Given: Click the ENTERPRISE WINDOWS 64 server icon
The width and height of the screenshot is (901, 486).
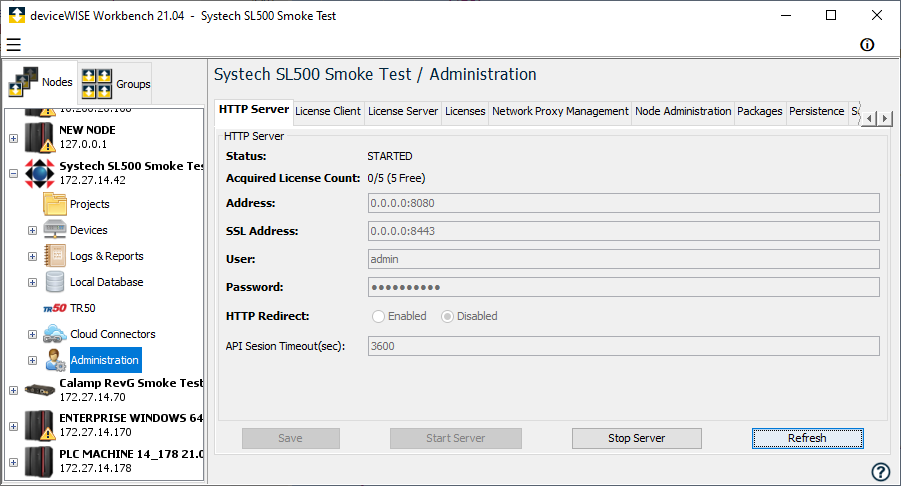Looking at the screenshot, I should coord(40,426).
